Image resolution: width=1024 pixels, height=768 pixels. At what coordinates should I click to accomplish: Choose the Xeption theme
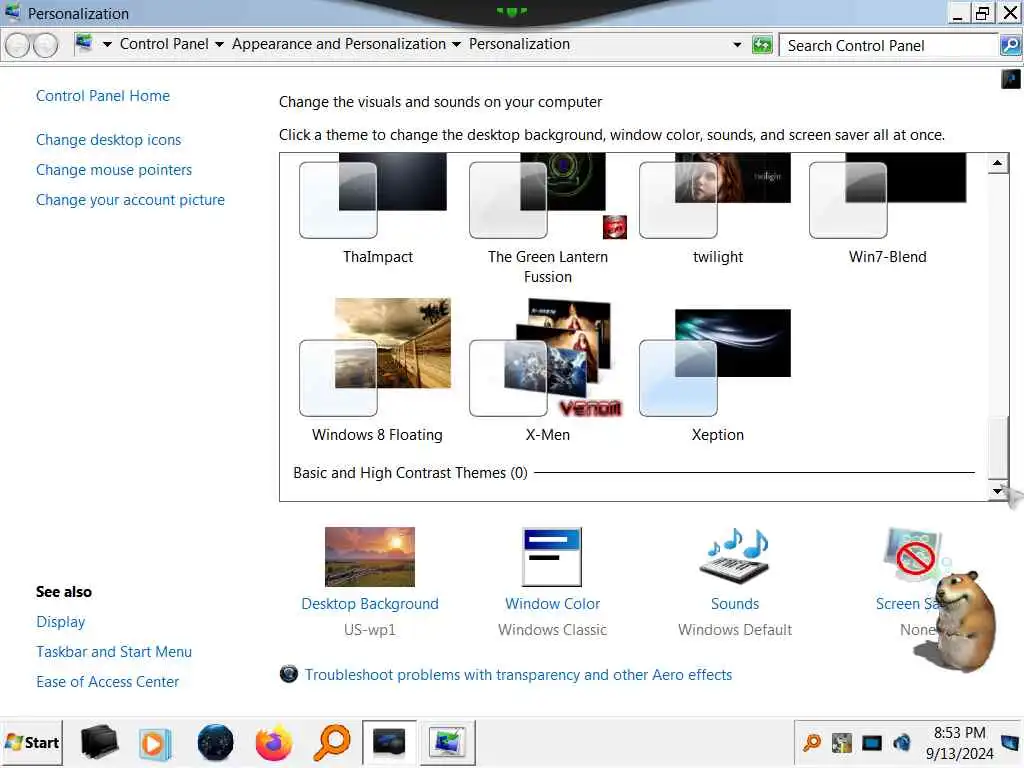coord(714,362)
